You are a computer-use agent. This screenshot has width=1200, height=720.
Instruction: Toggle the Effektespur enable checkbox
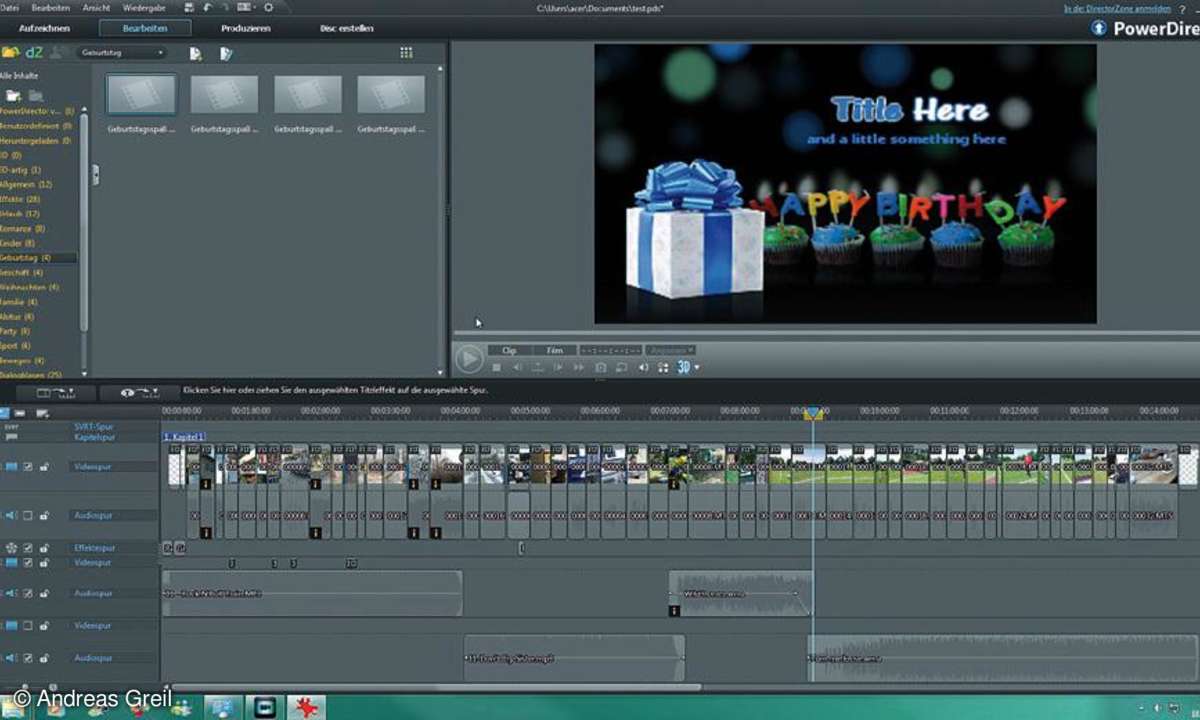28,548
